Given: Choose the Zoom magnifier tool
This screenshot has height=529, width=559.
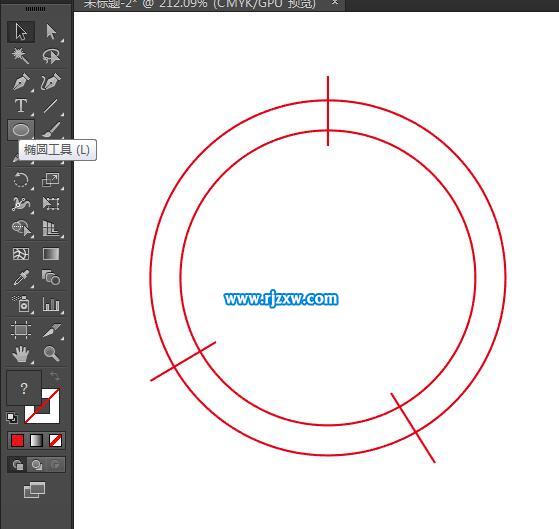Looking at the screenshot, I should tap(51, 353).
